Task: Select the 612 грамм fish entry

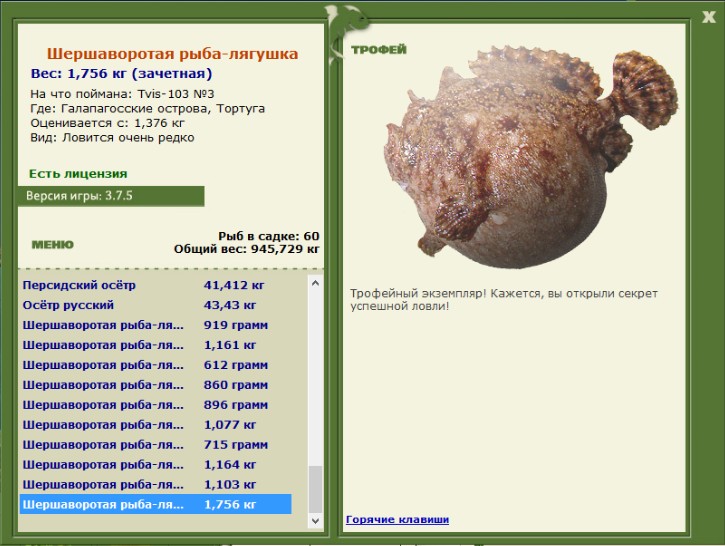Action: [x=155, y=365]
